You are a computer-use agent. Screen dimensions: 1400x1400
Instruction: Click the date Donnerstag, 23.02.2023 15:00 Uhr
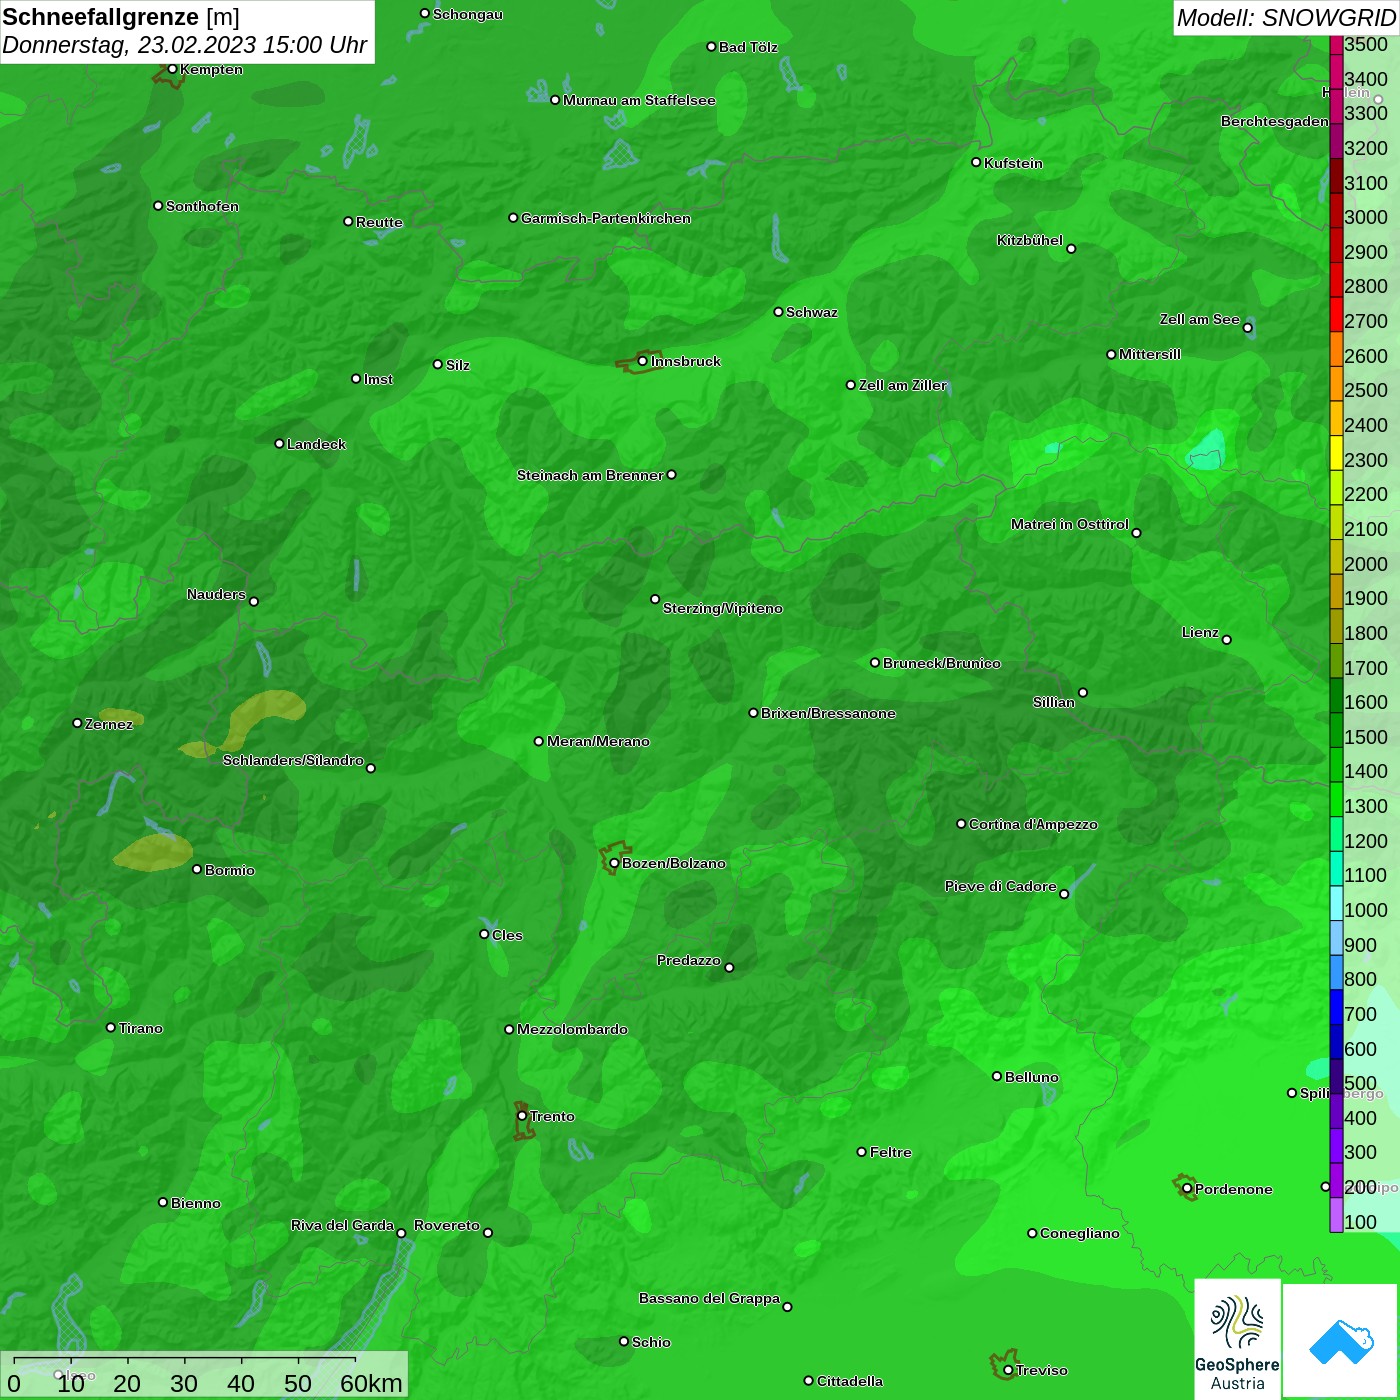185,46
